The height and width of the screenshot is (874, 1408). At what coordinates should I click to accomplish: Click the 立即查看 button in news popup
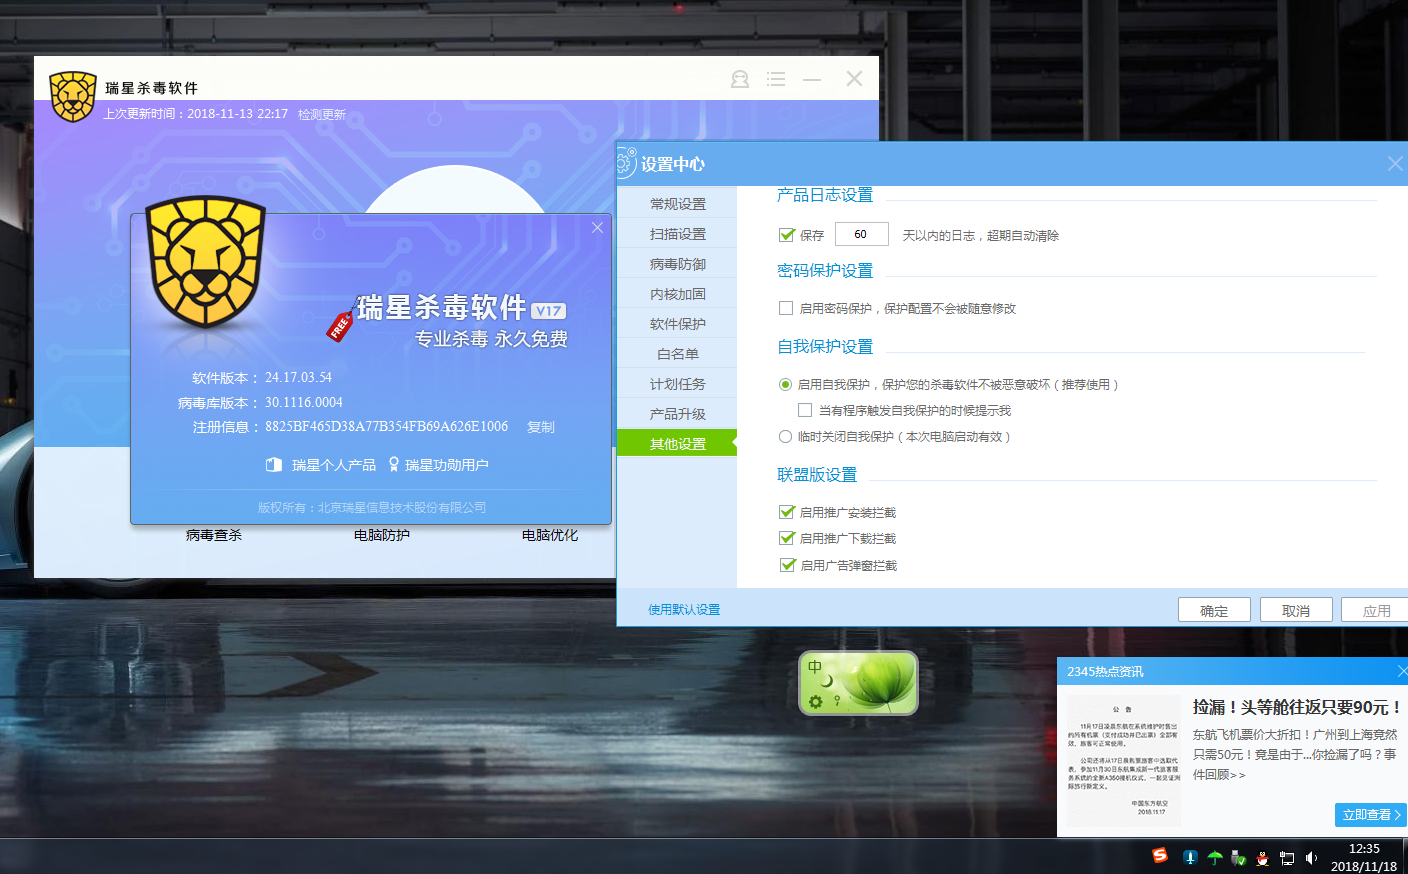pyautogui.click(x=1371, y=815)
